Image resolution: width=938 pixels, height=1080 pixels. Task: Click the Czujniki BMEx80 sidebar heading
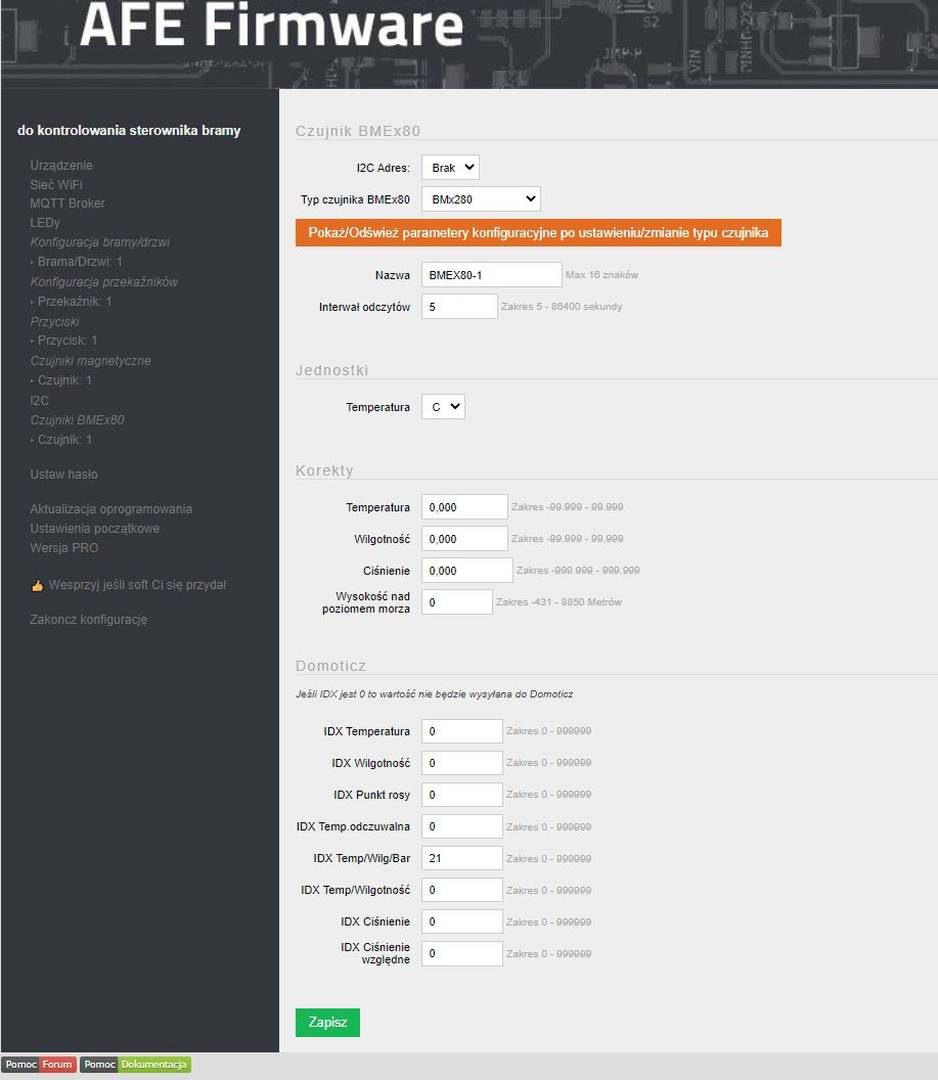[x=77, y=420]
